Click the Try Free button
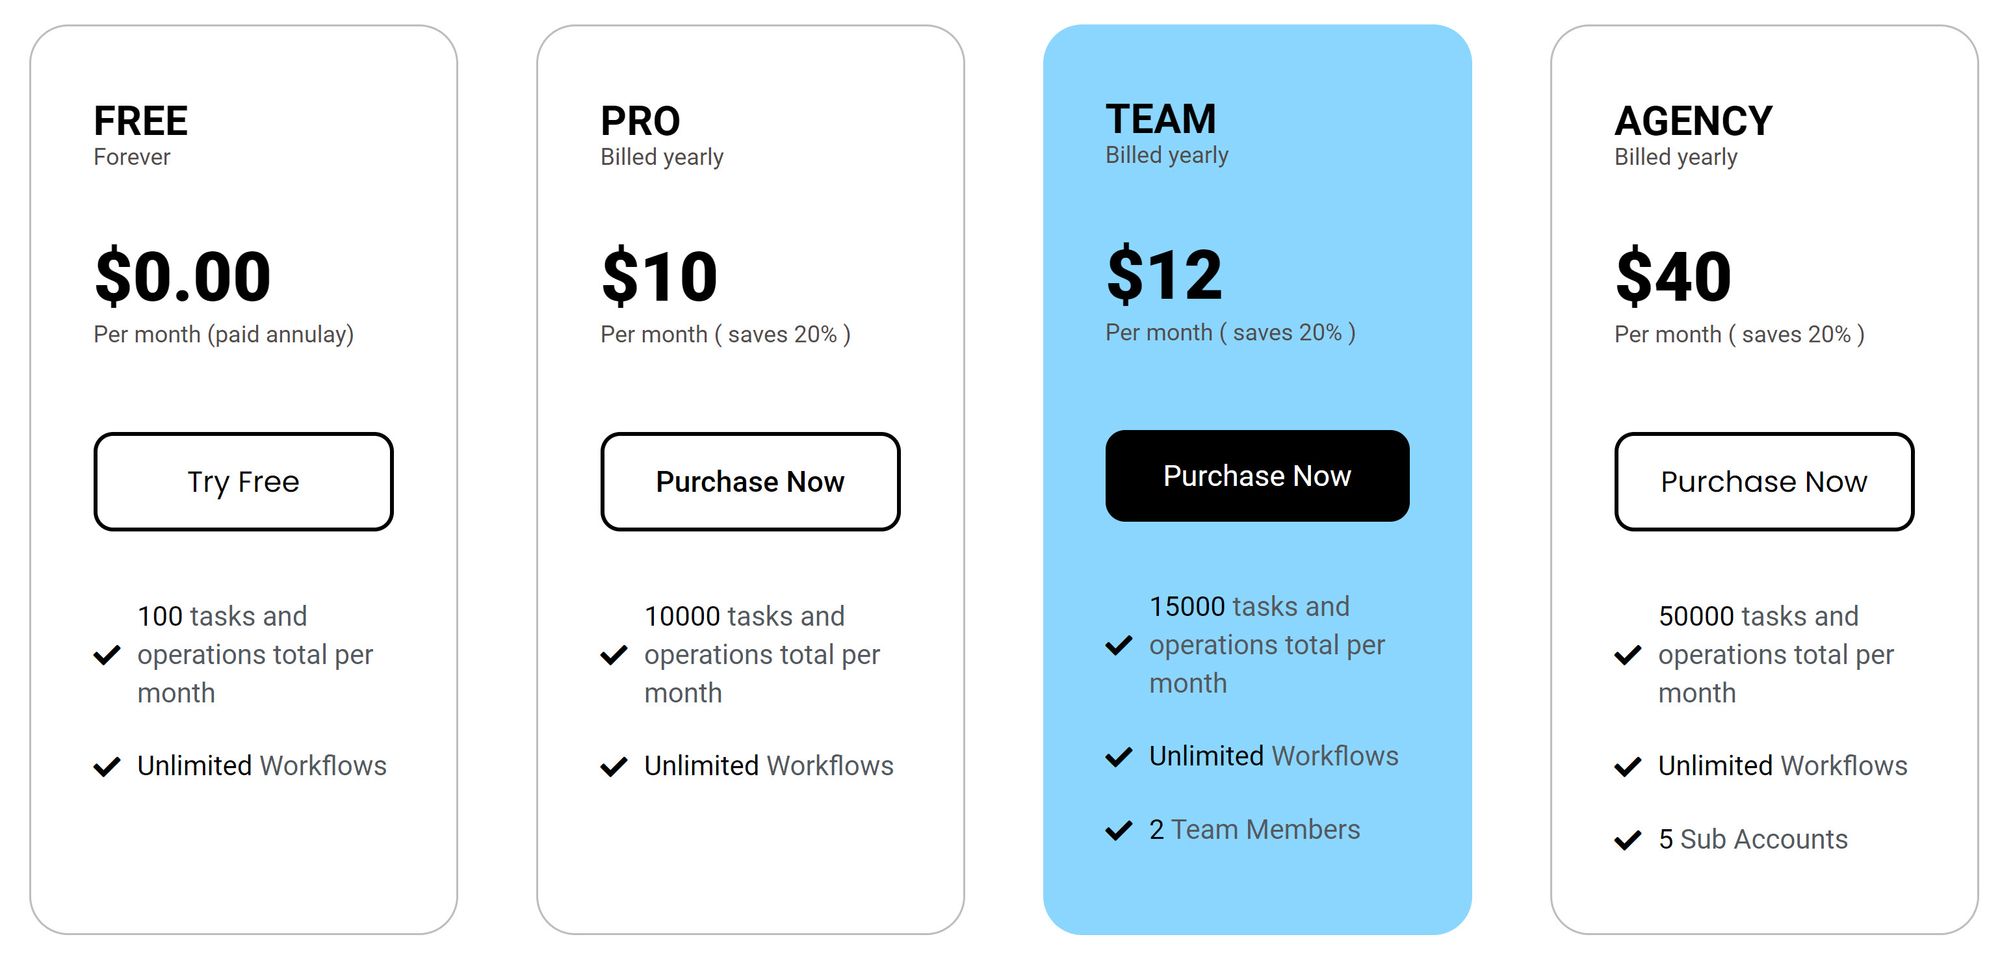 (x=243, y=481)
